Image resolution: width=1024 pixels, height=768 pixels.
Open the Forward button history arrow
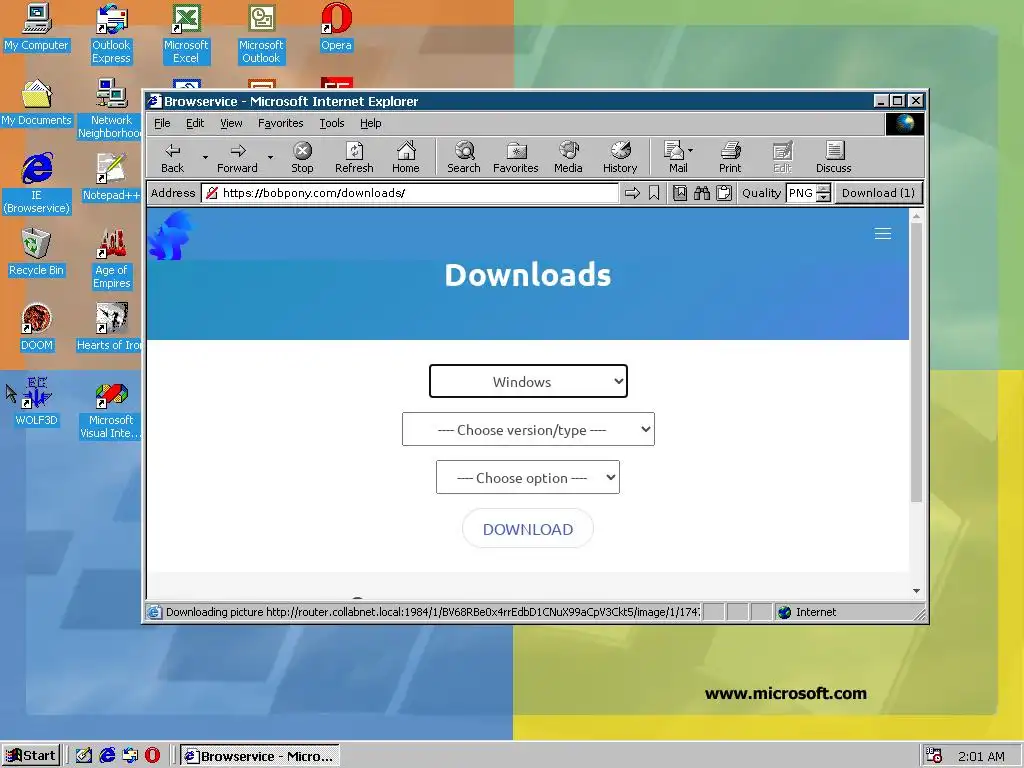click(x=270, y=157)
